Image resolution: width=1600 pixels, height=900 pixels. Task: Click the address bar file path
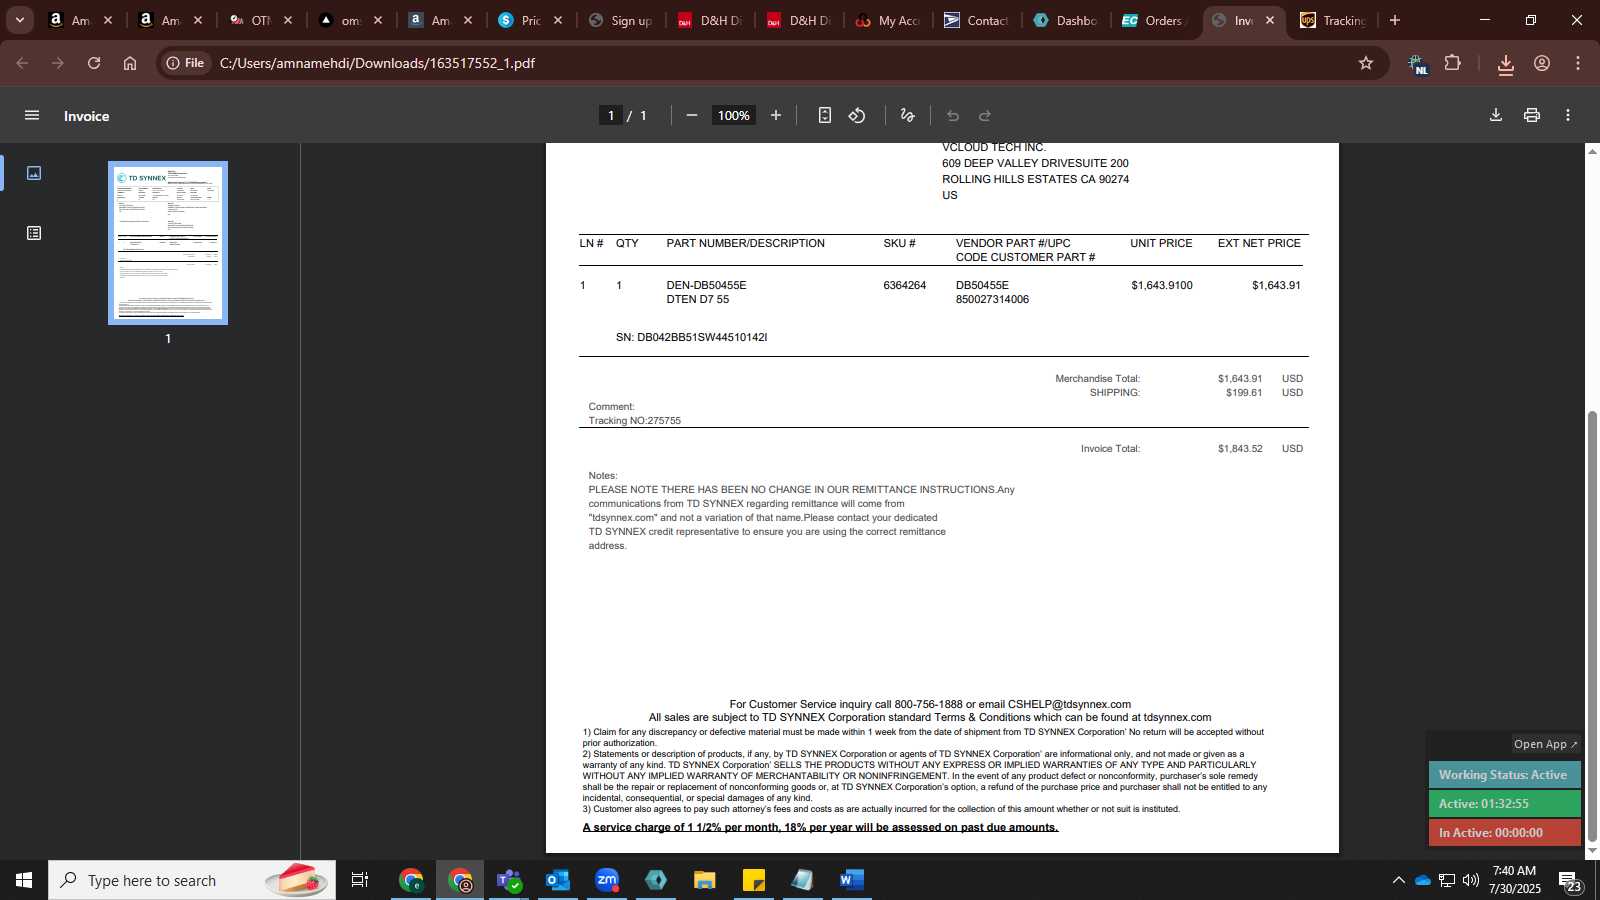tap(377, 63)
